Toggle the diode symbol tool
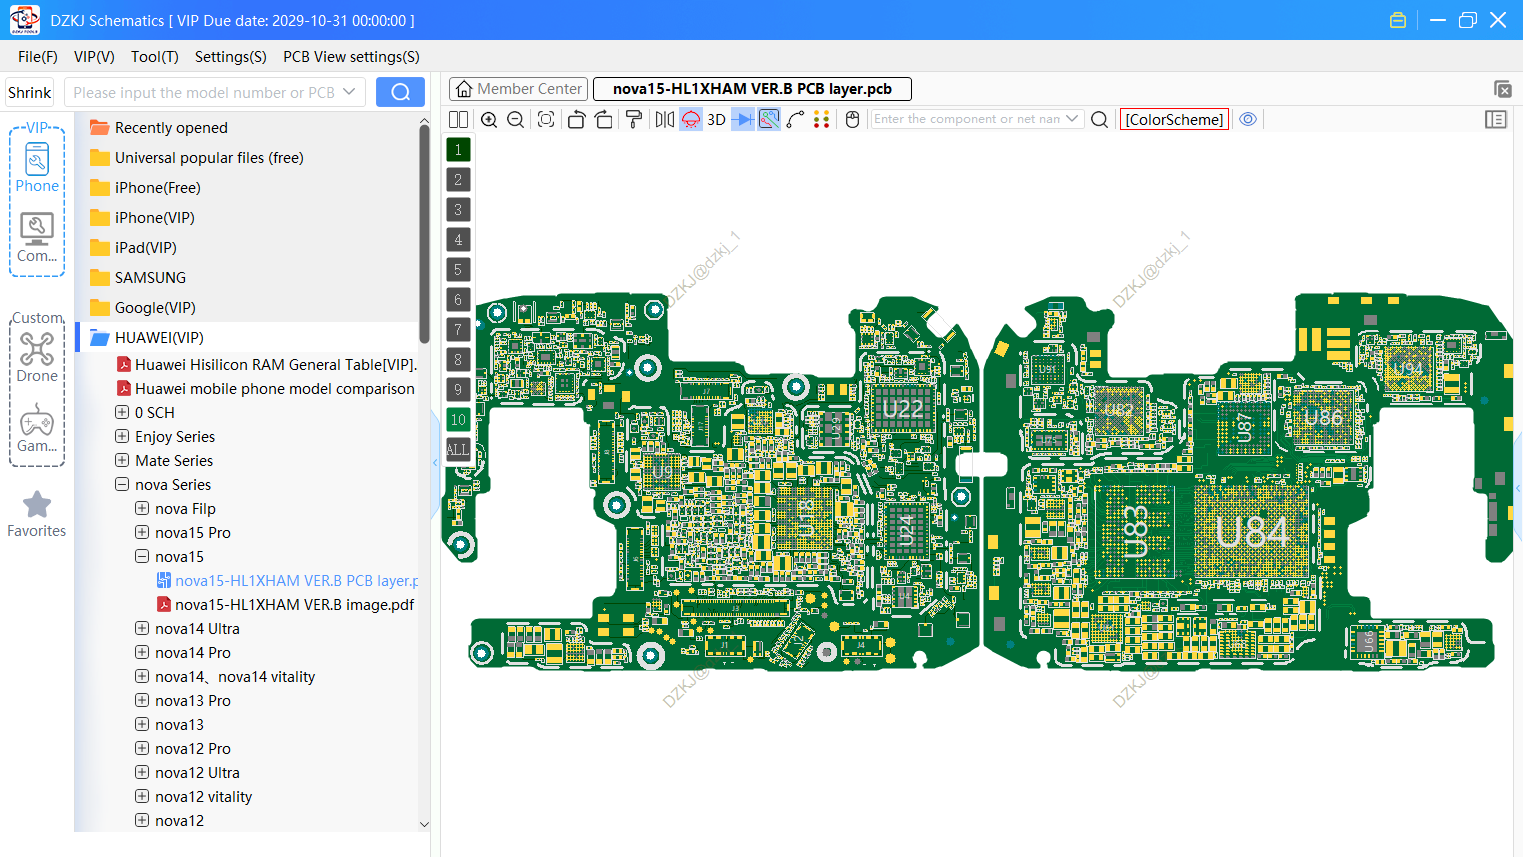 click(743, 119)
